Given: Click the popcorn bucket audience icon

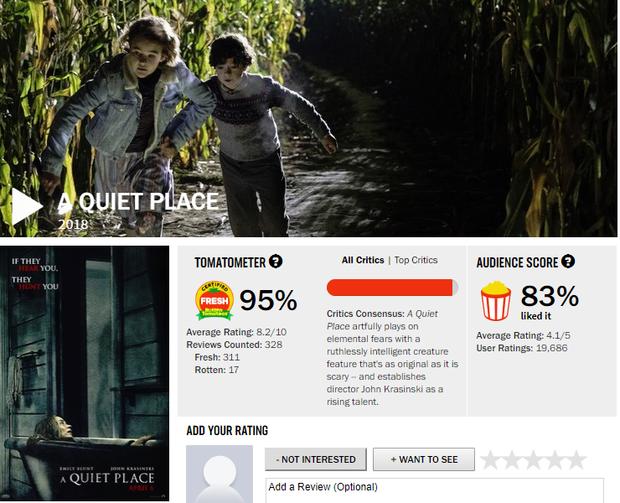Looking at the screenshot, I should [495, 301].
